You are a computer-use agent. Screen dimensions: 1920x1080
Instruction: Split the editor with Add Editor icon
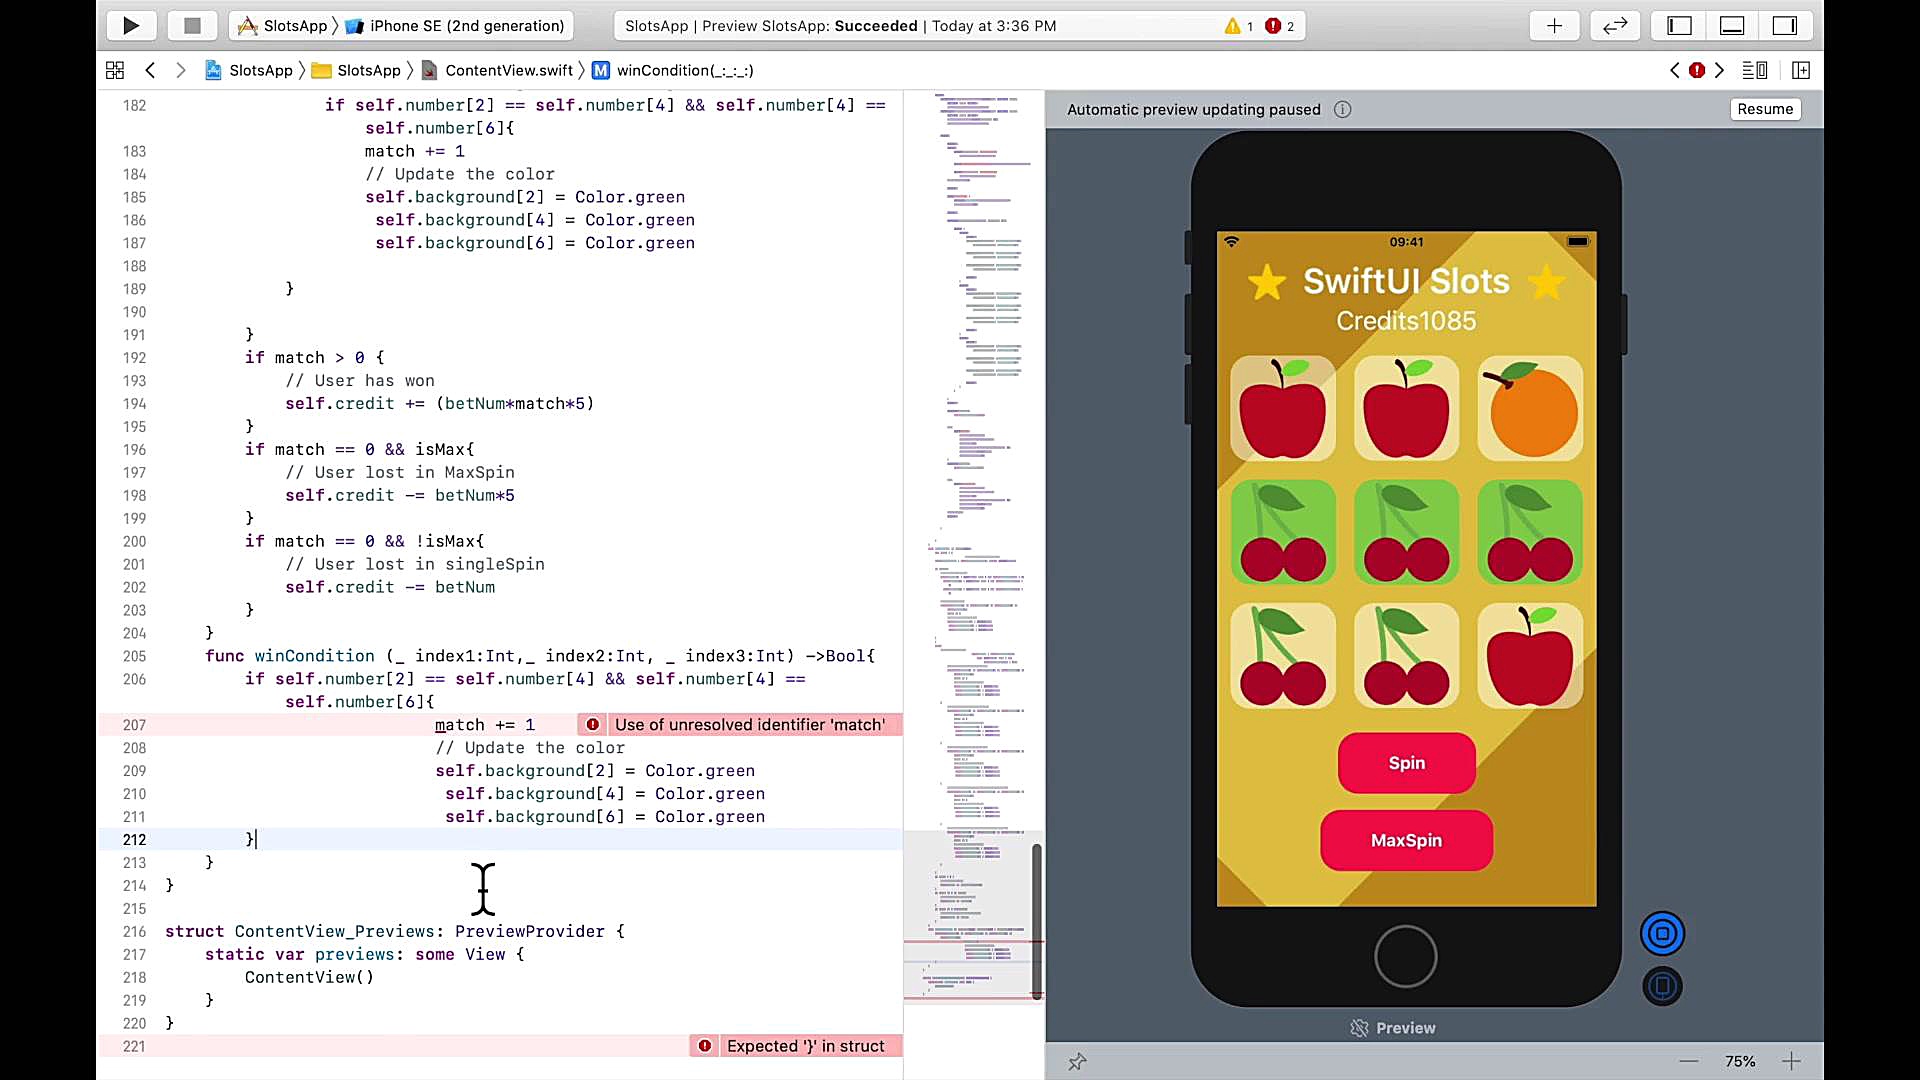coord(1802,70)
